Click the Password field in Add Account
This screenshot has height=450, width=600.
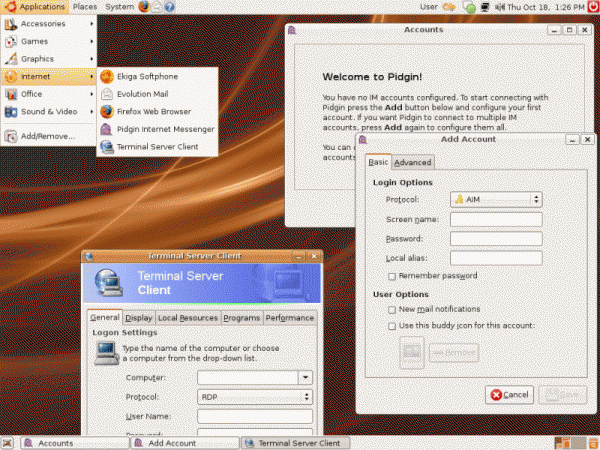click(496, 239)
